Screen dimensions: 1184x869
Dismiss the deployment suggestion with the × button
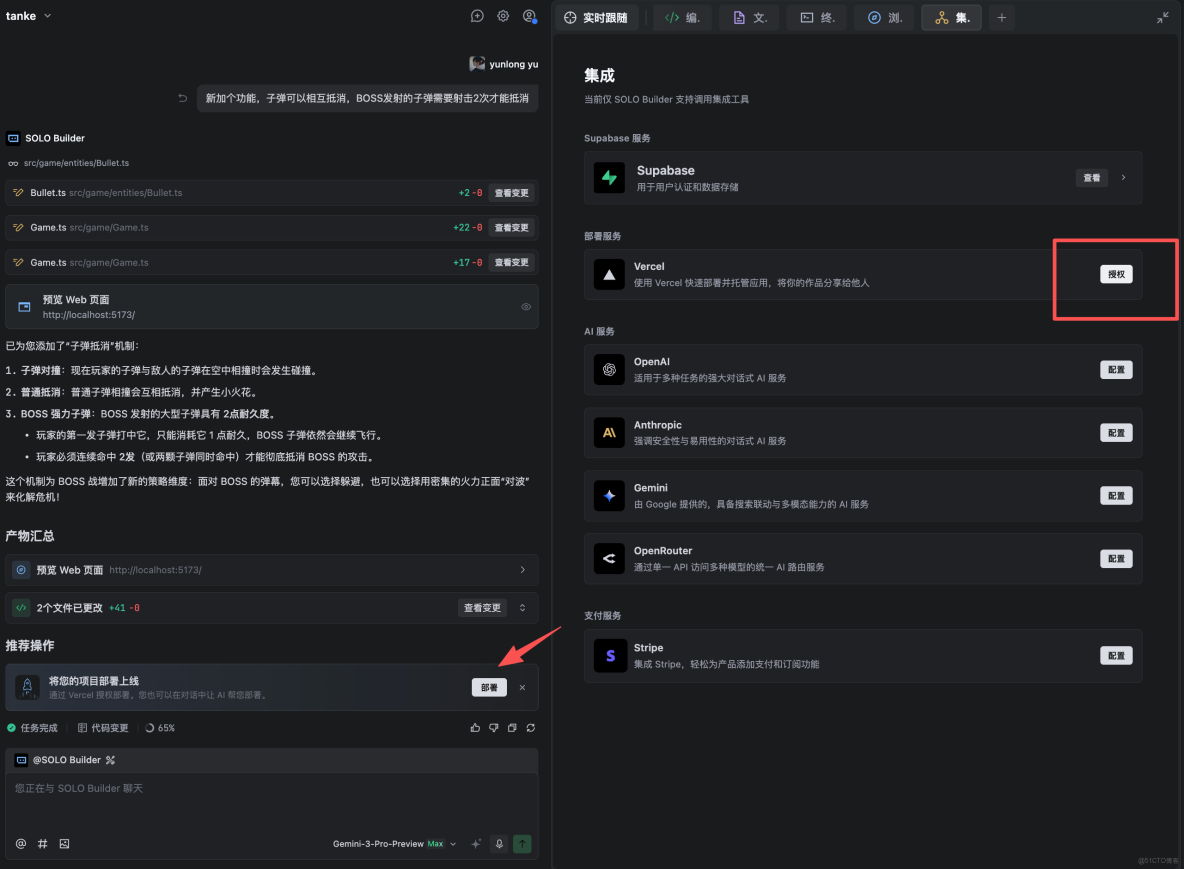pos(521,687)
